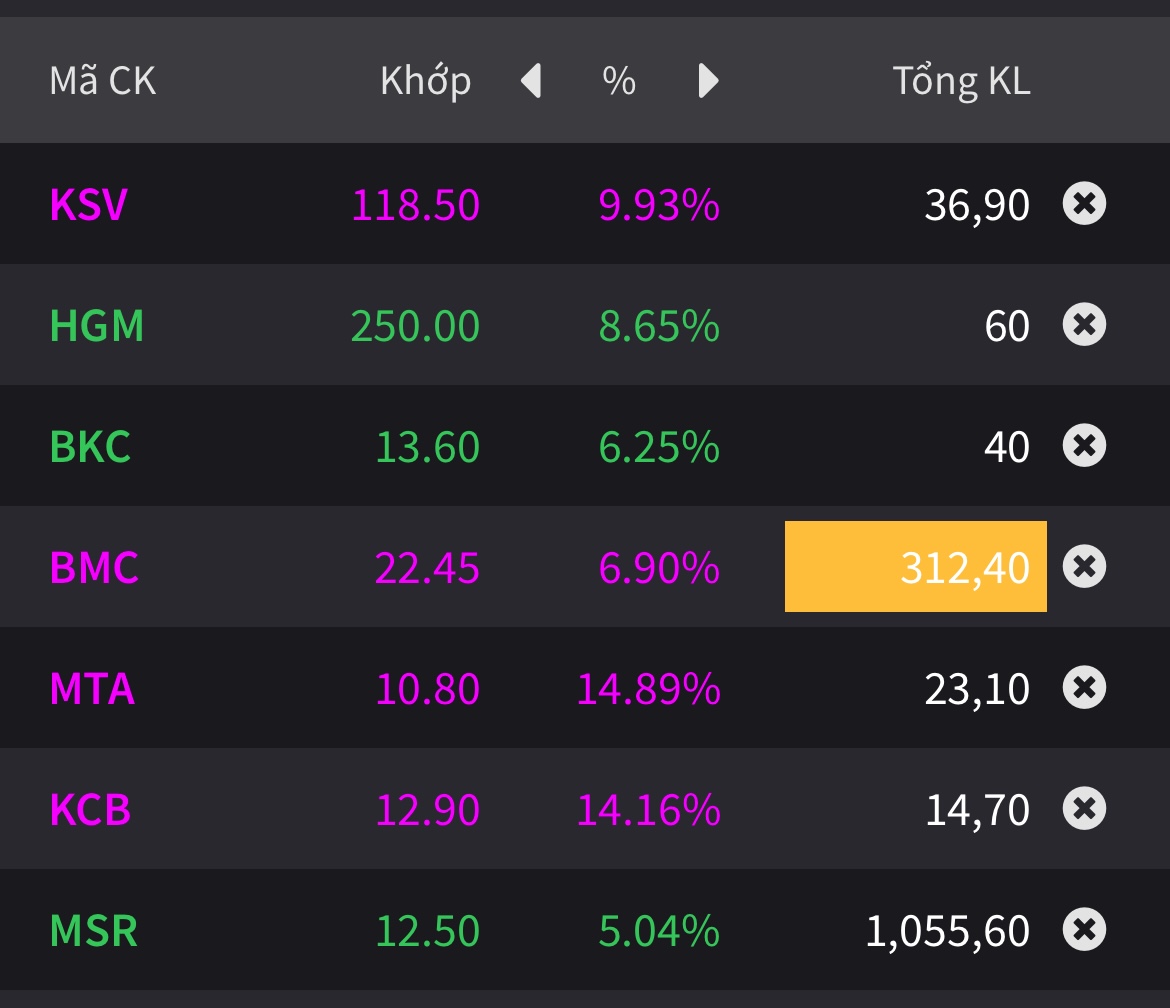This screenshot has height=1008, width=1170.
Task: Sort by Khớp price column header
Action: 425,81
